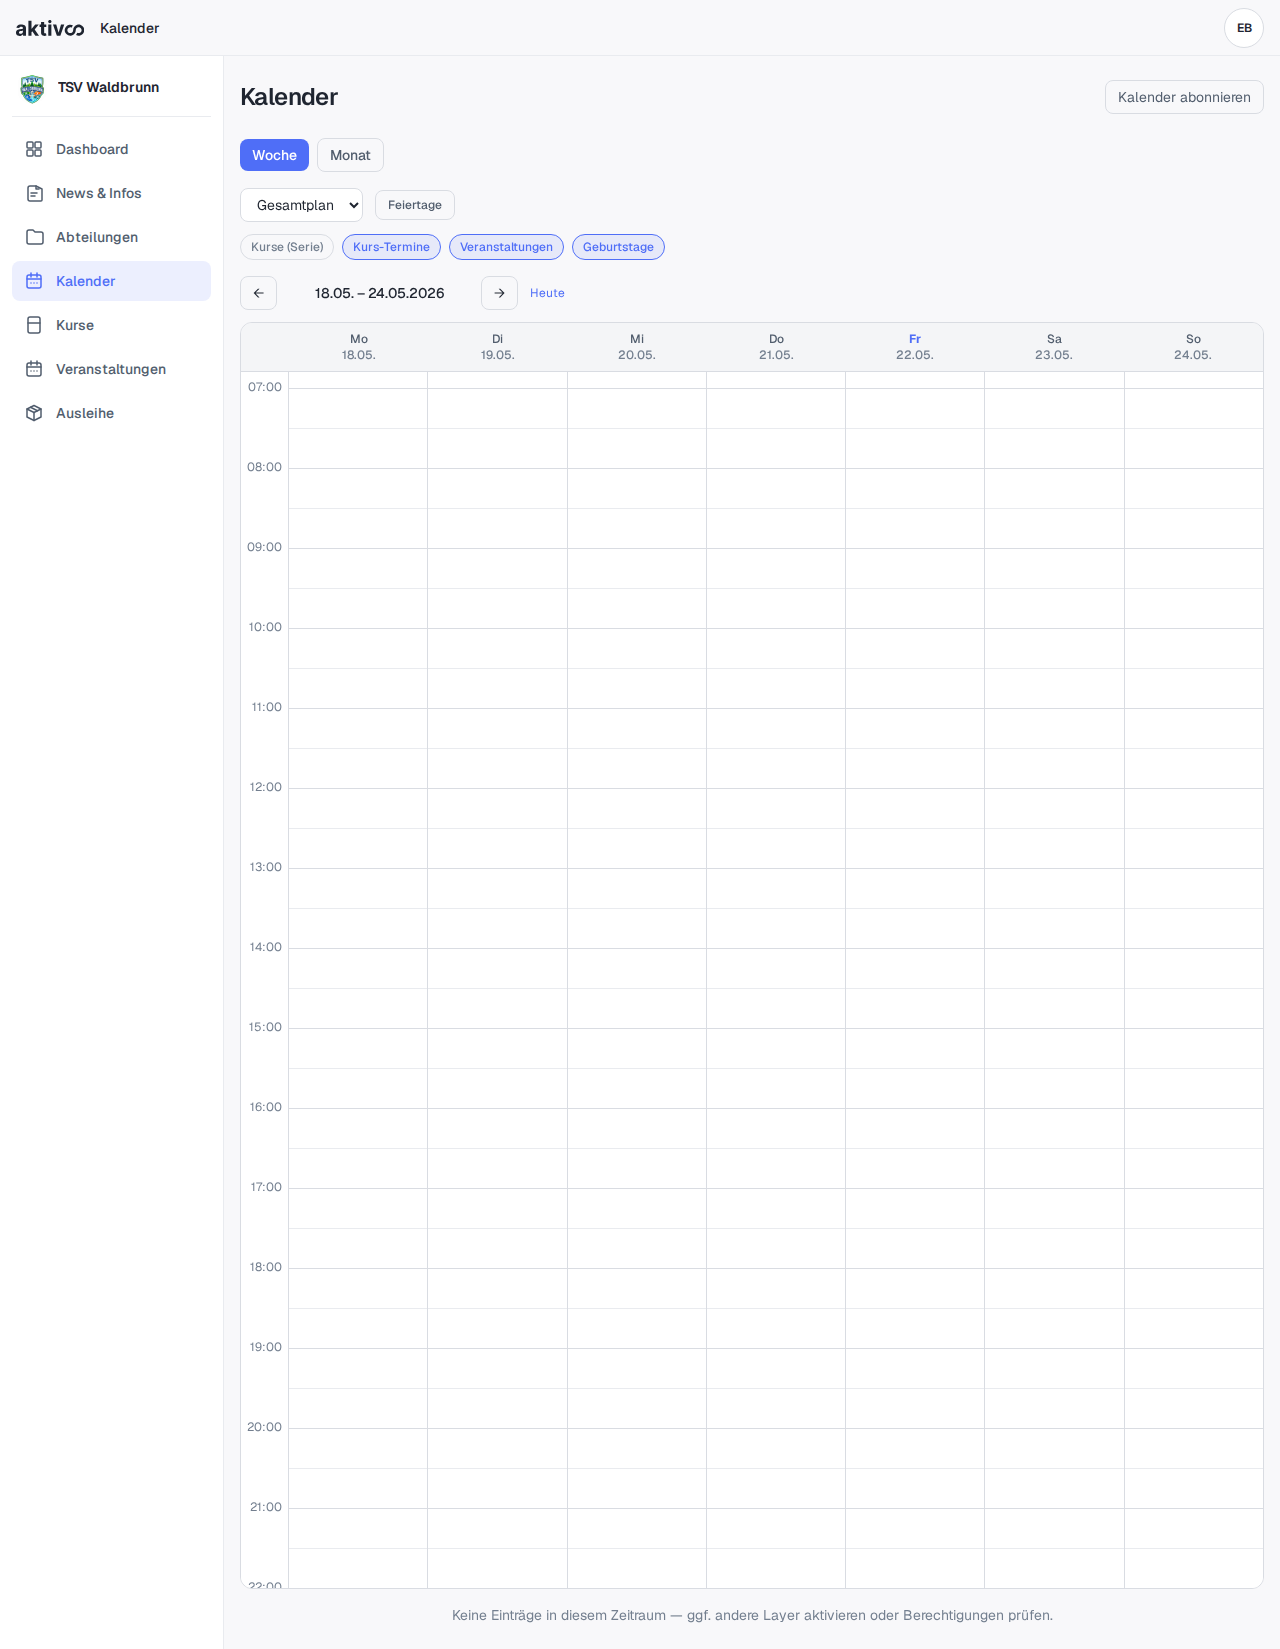Click the Dashboard grid icon
Viewport: 1280px width, 1649px height.
(x=34, y=149)
